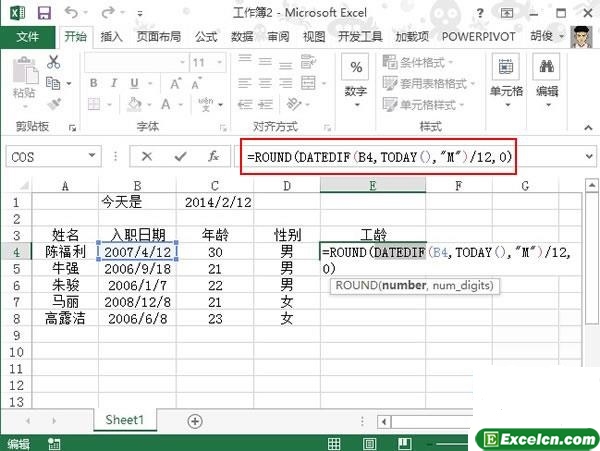Image resolution: width=600 pixels, height=451 pixels.
Task: Add a new sheet with plus button
Action: (193, 421)
